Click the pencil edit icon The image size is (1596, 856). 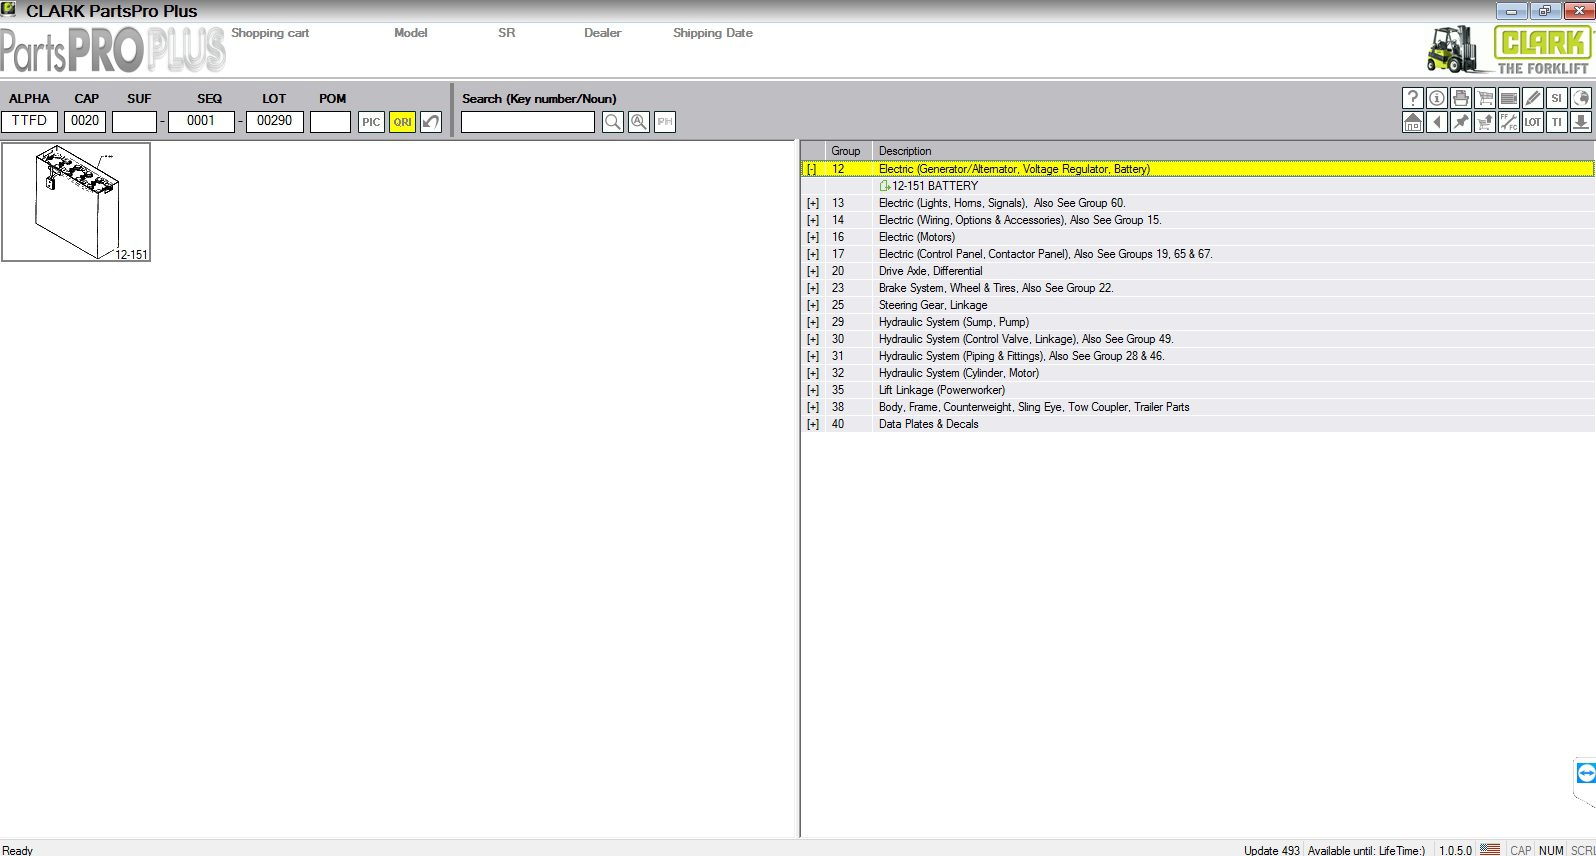pyautogui.click(x=1532, y=97)
